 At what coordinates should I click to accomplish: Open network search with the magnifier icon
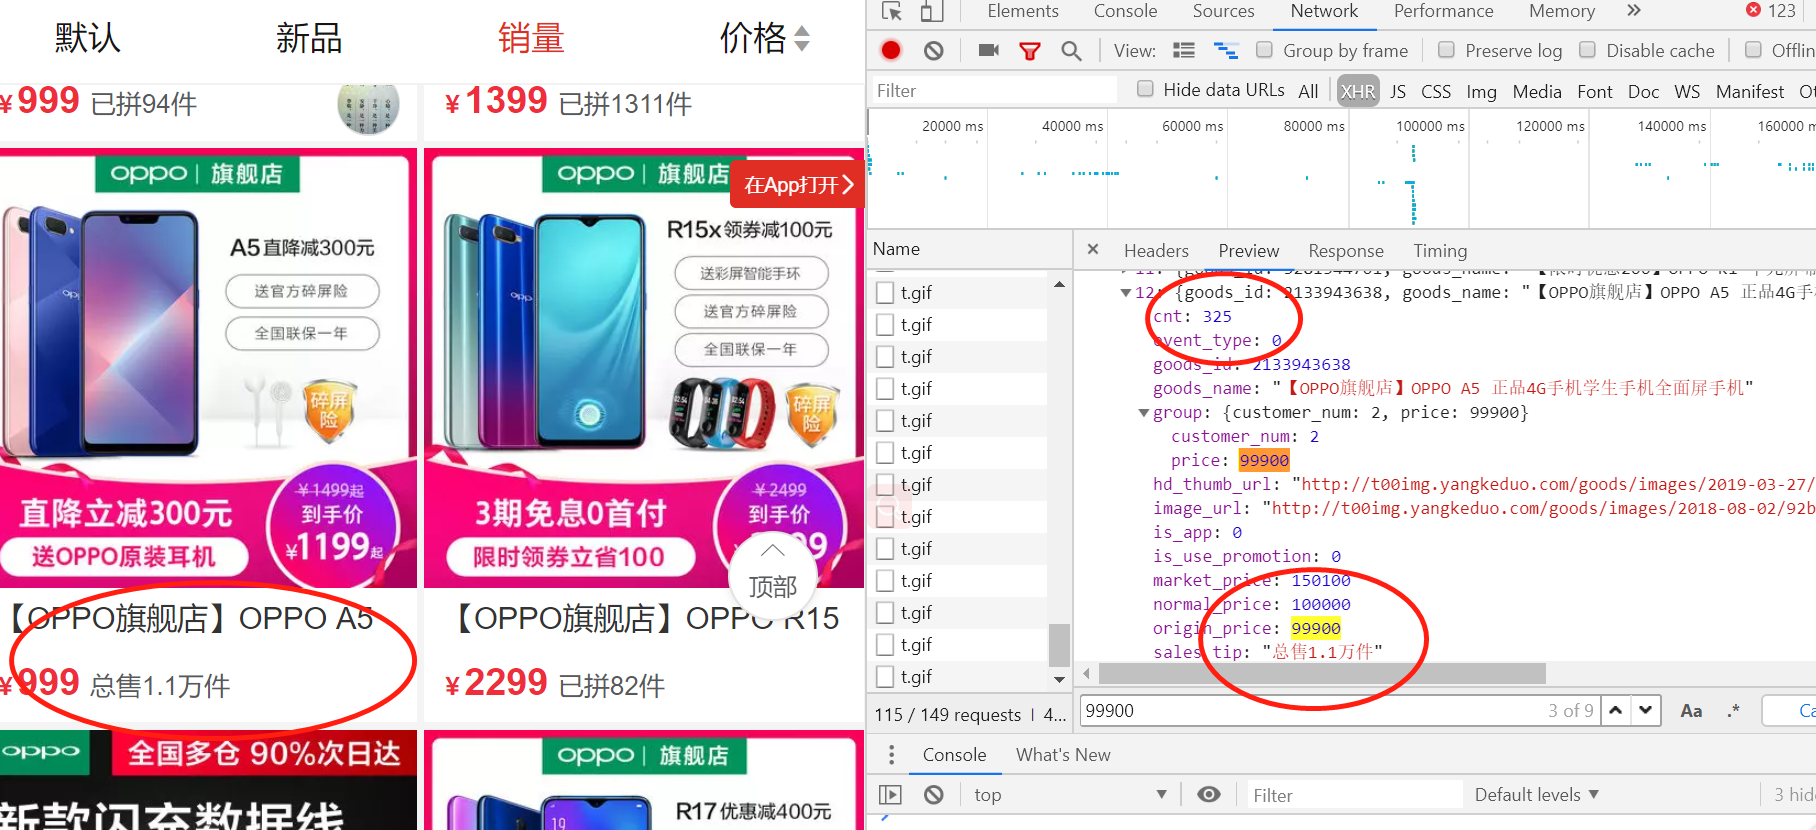click(x=1071, y=51)
